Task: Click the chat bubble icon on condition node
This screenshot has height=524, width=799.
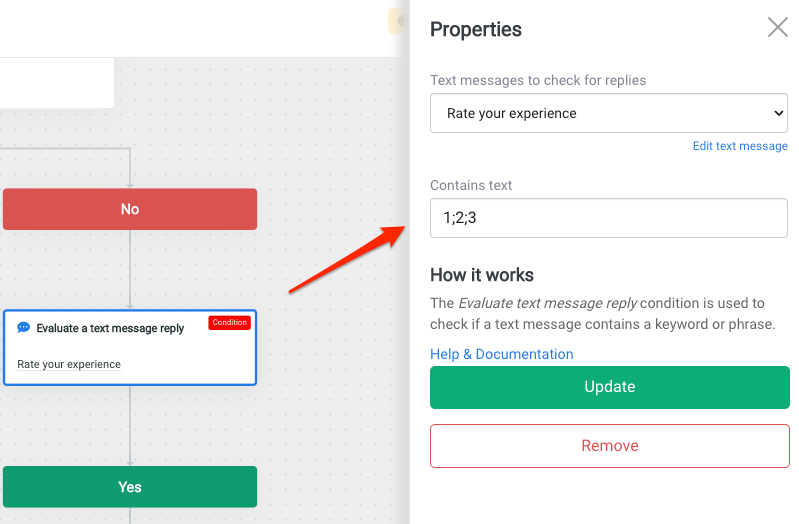Action: click(x=23, y=327)
